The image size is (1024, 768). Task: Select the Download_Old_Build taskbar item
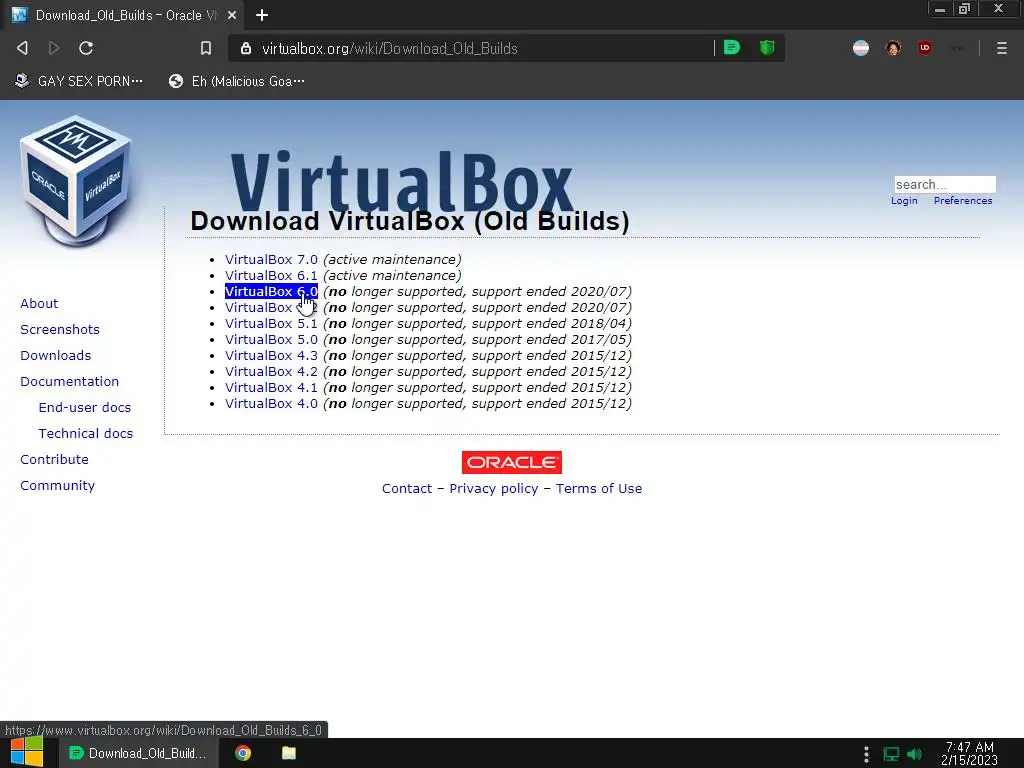(138, 753)
